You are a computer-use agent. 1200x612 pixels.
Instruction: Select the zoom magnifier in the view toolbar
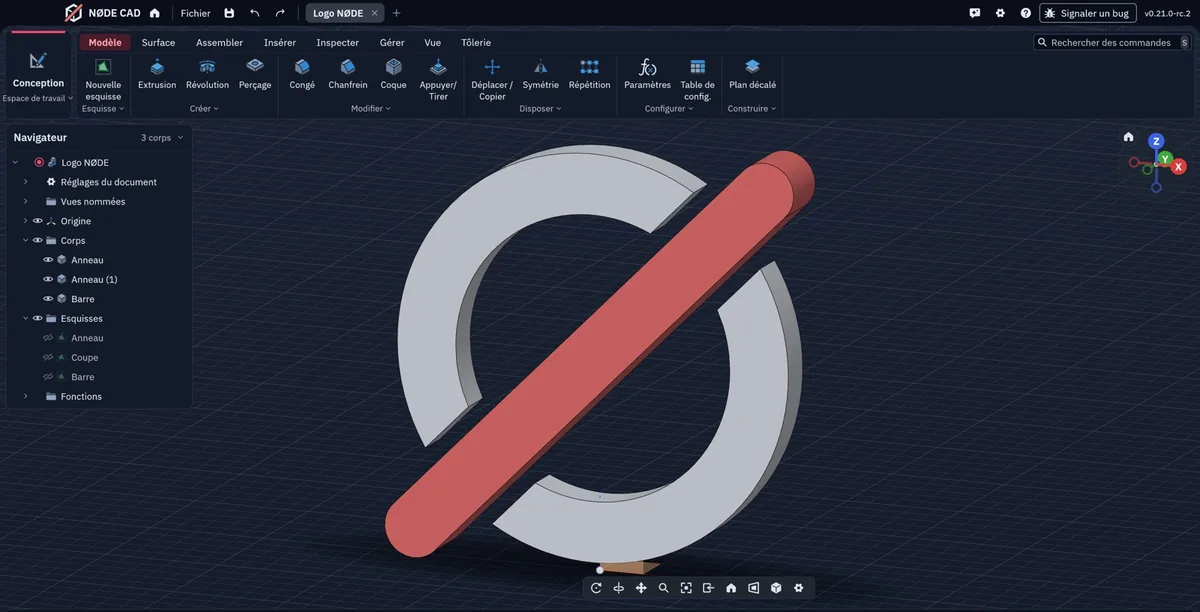[663, 588]
